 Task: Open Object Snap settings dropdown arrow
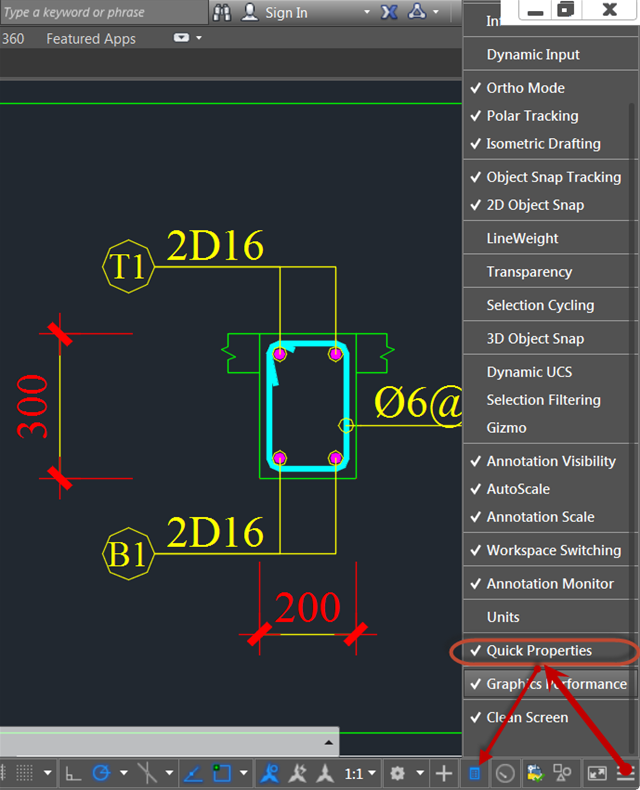(244, 773)
